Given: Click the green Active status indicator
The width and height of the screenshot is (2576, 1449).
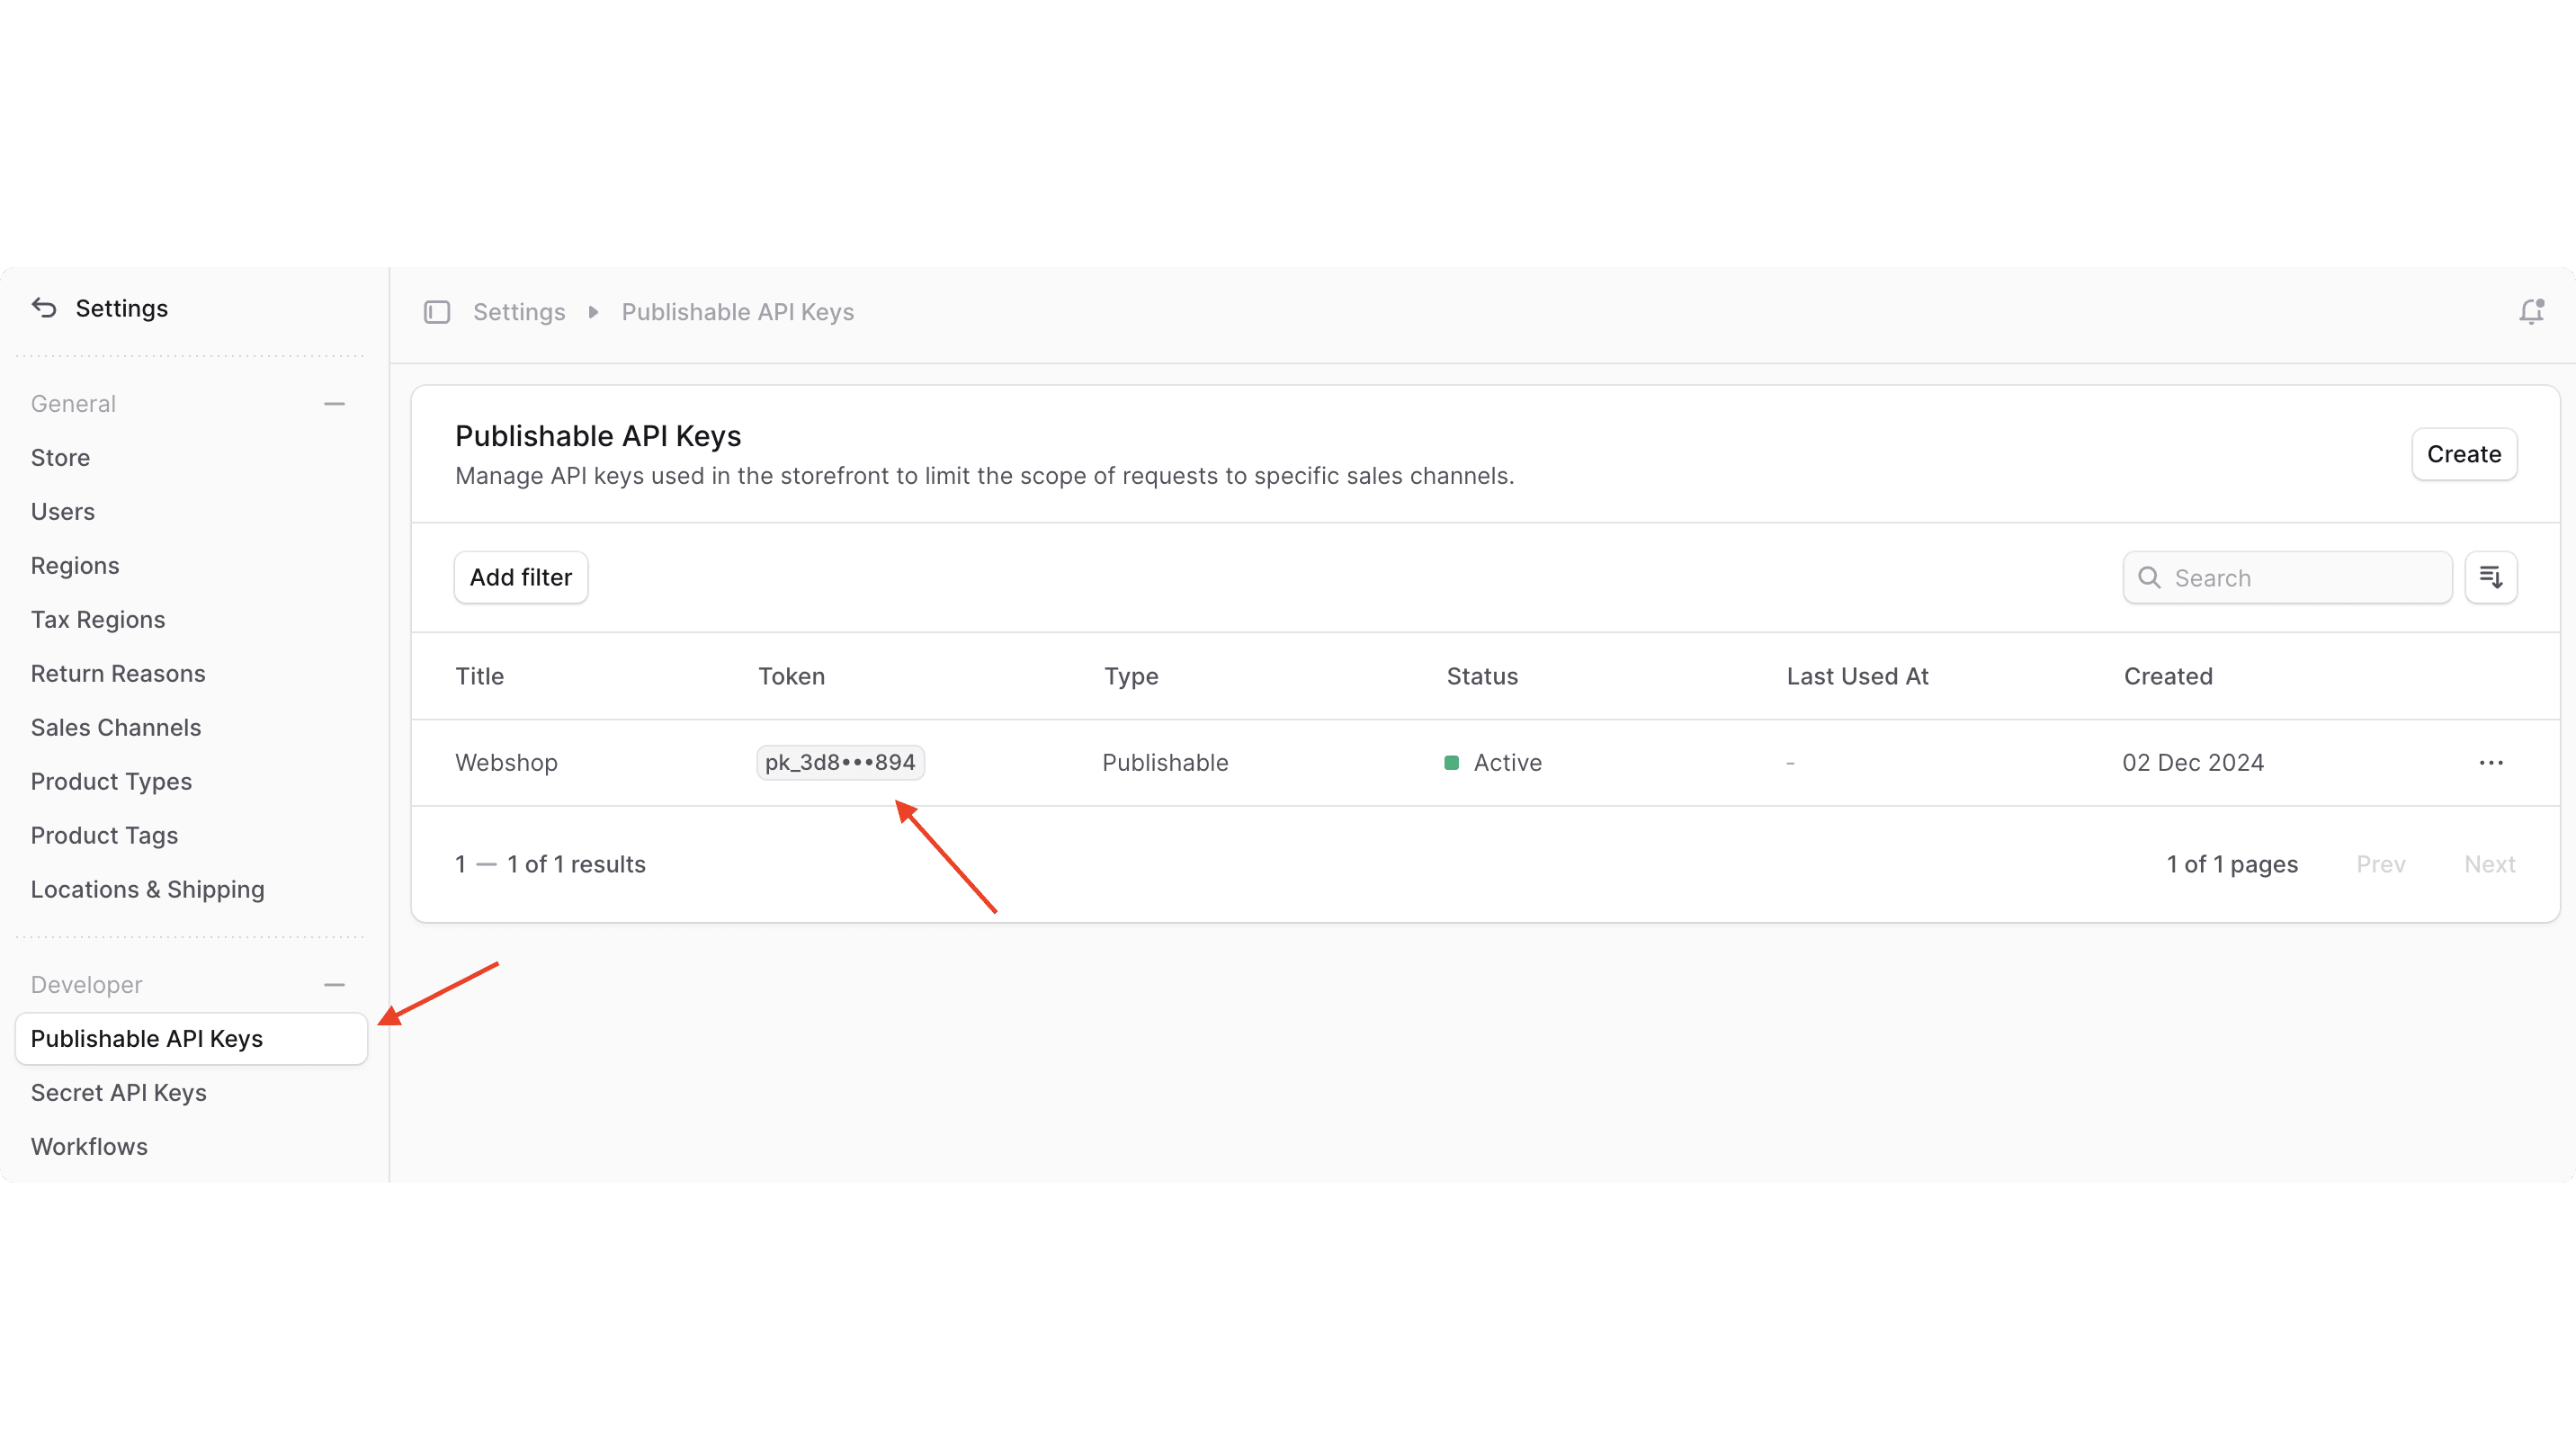Looking at the screenshot, I should click(x=1453, y=762).
